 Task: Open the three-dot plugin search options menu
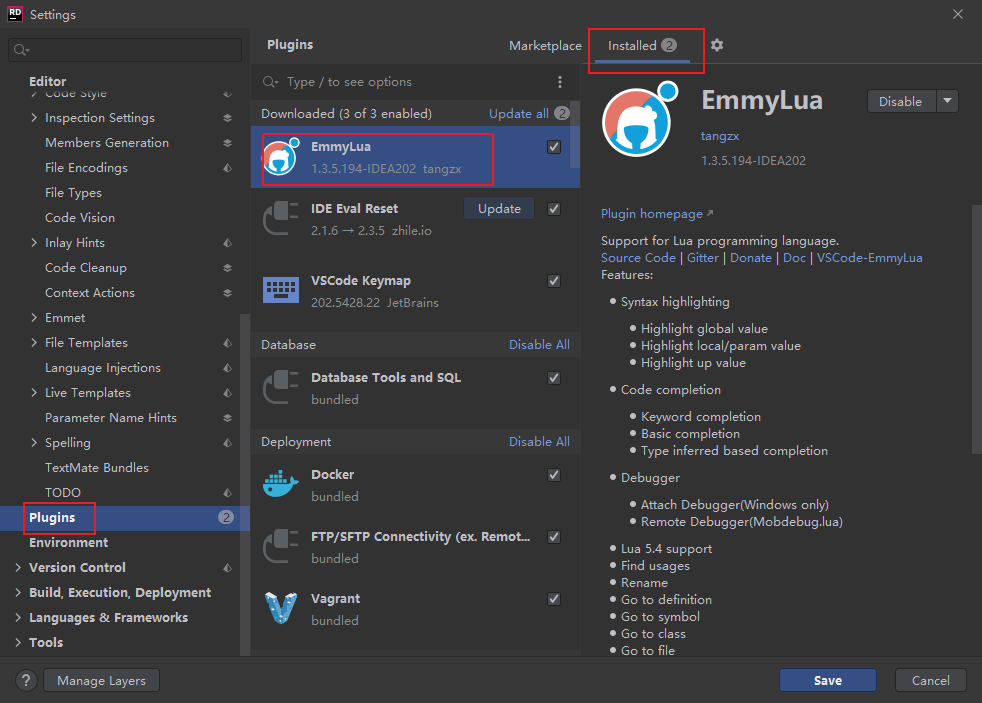(560, 82)
